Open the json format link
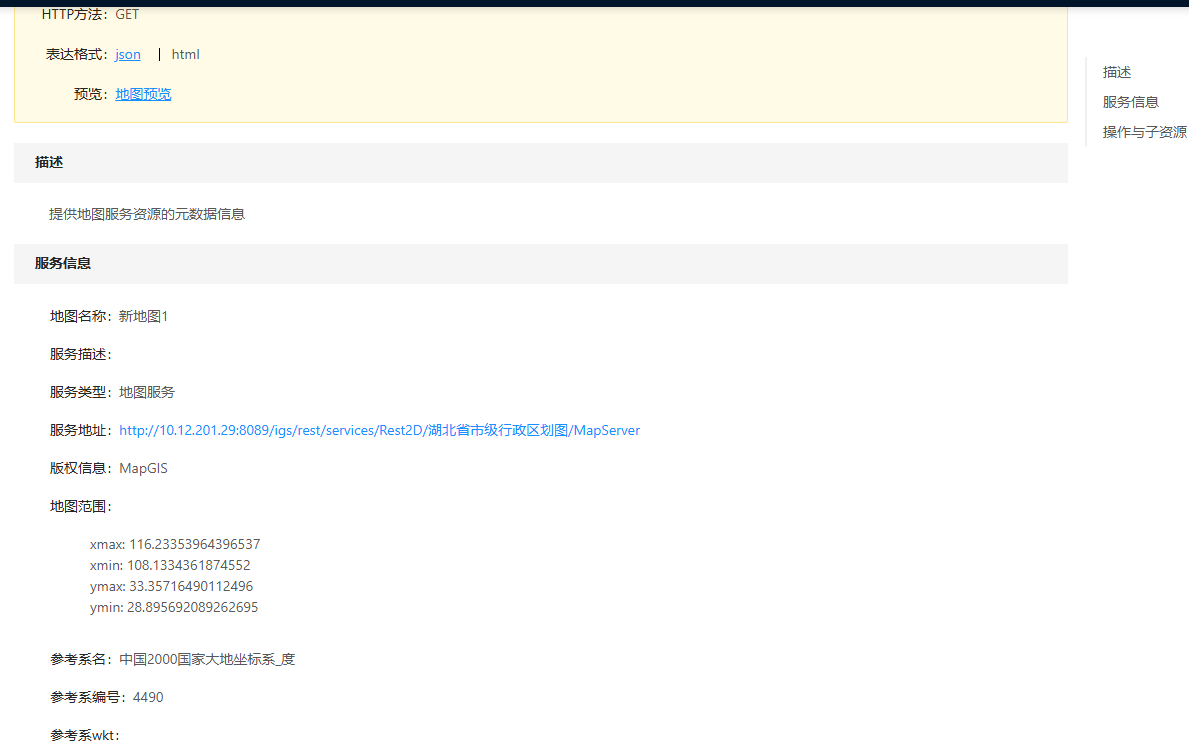Screen dimensions: 1189x748 coord(128,54)
